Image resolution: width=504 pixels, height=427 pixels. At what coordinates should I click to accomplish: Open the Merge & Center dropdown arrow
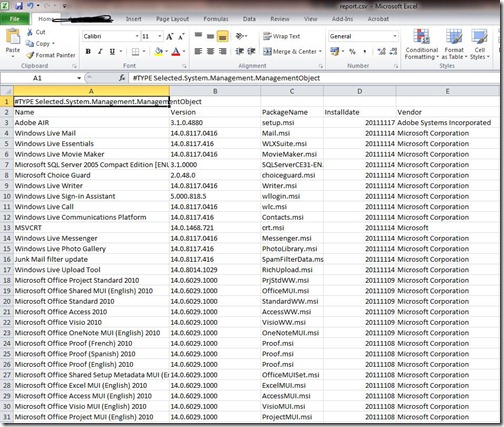coord(320,51)
